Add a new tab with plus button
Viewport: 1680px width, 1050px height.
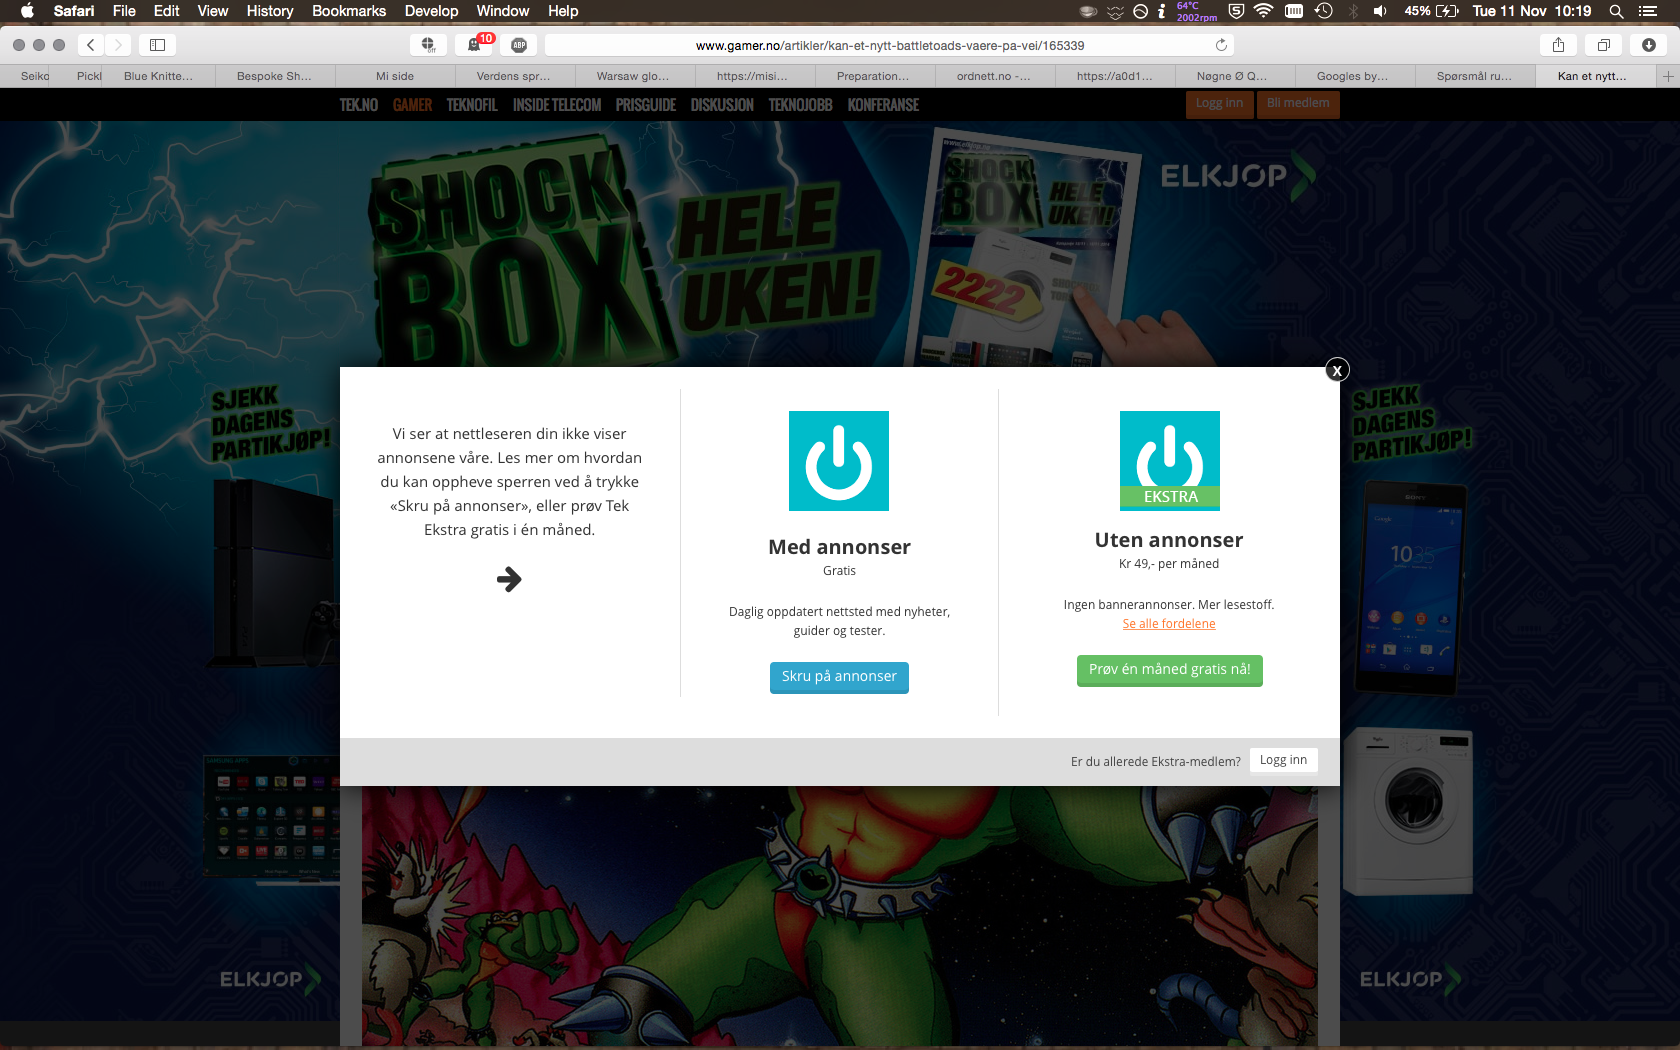[x=1668, y=76]
